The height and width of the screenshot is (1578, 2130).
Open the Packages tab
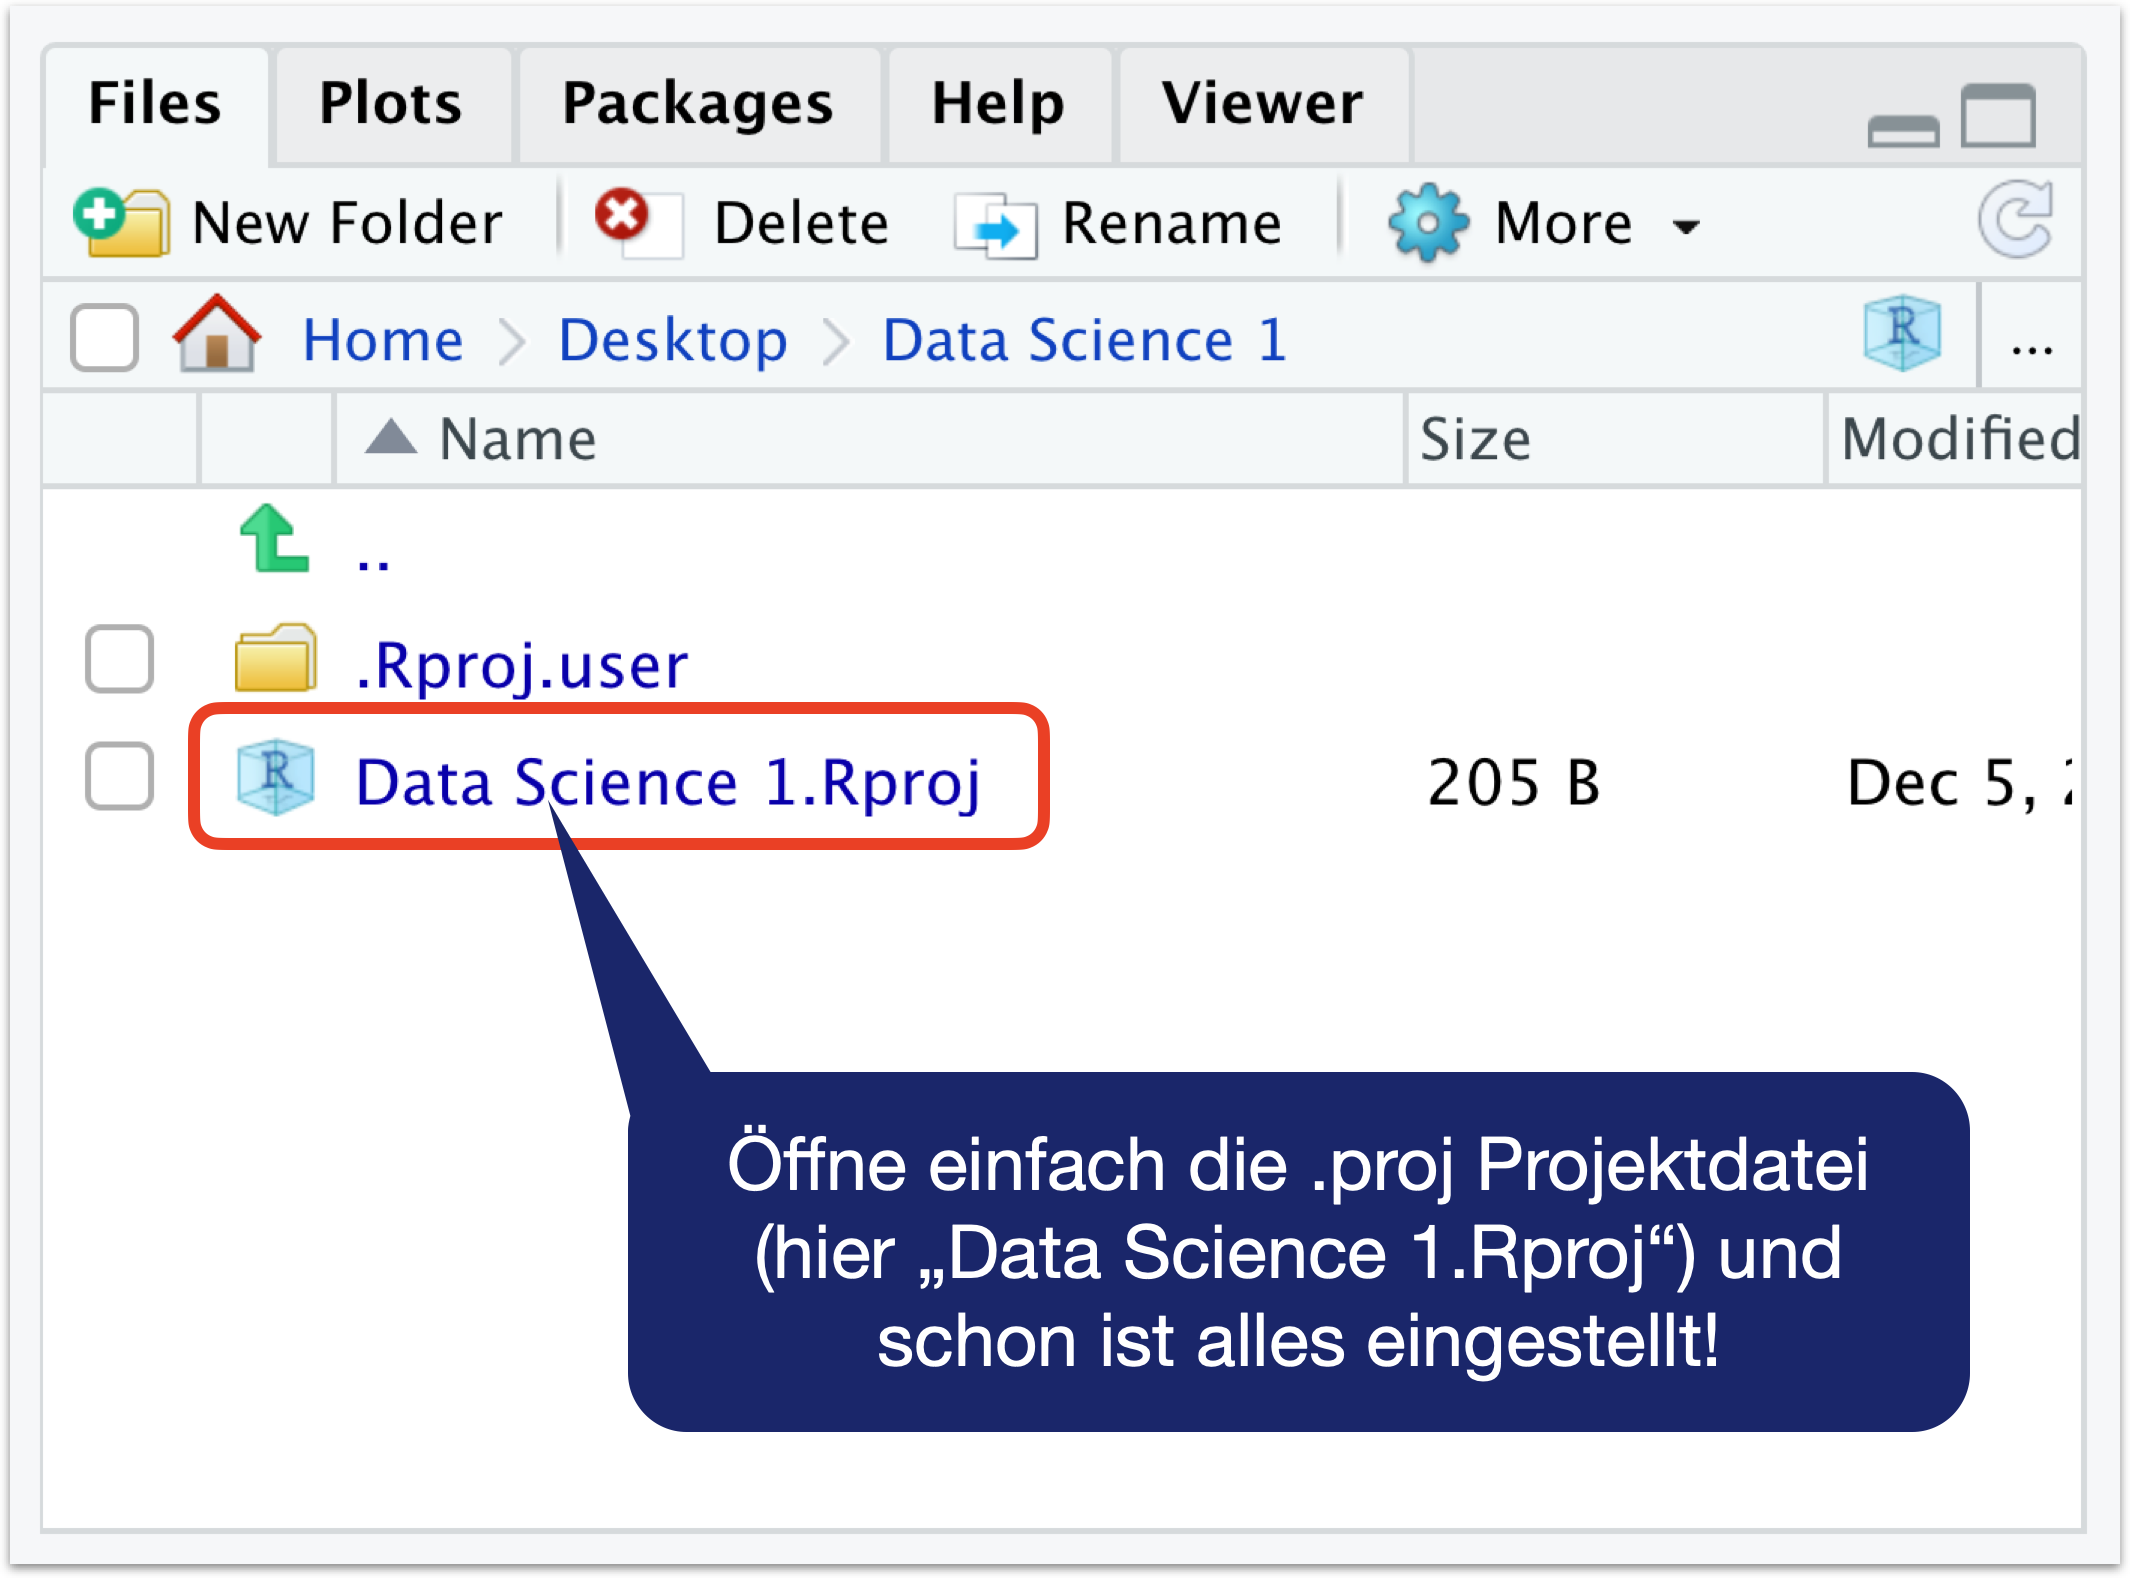coord(697,103)
